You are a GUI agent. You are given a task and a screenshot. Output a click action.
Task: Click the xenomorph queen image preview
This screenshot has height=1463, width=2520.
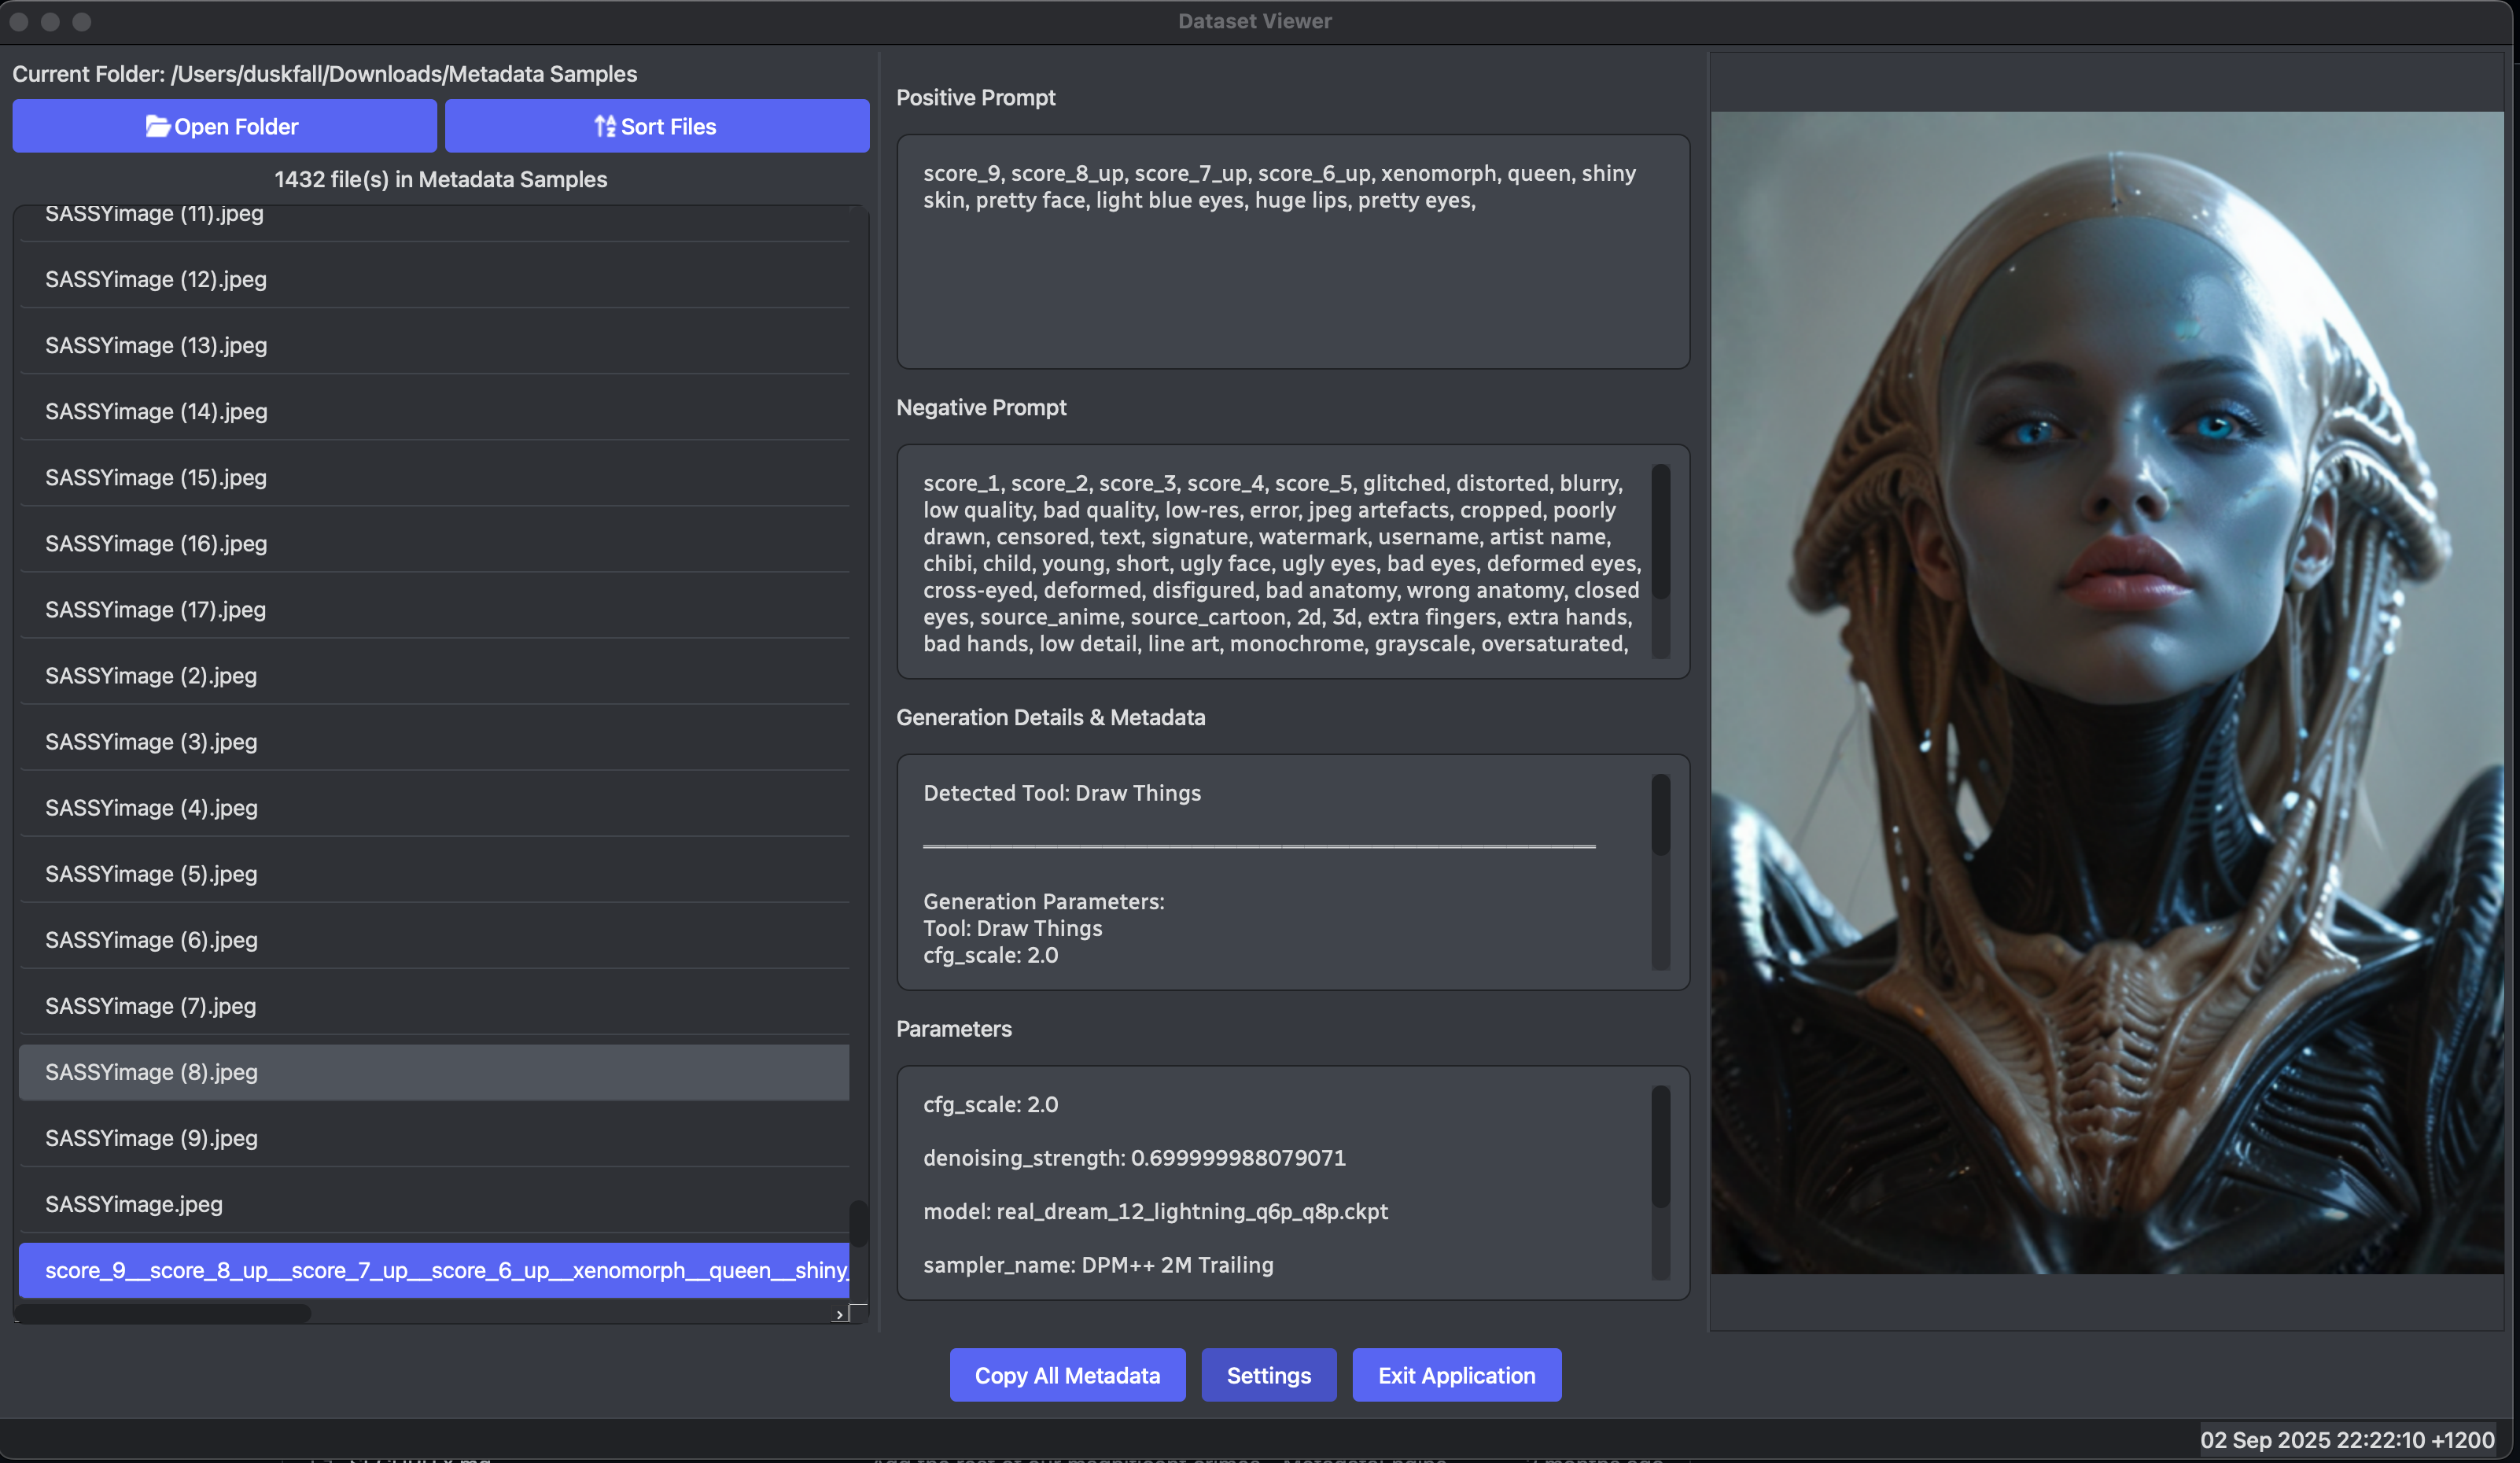pos(2106,692)
